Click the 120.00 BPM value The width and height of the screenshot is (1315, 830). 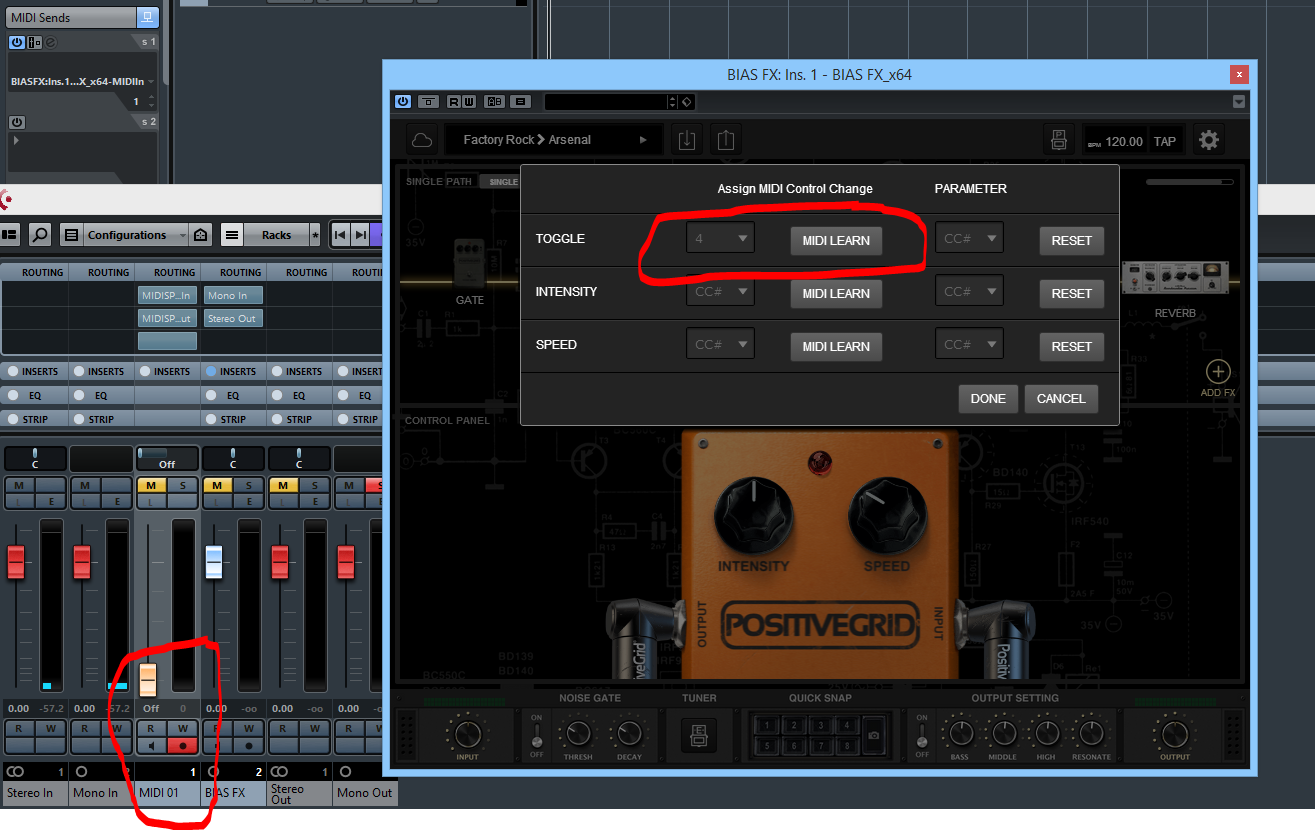[x=1123, y=141]
